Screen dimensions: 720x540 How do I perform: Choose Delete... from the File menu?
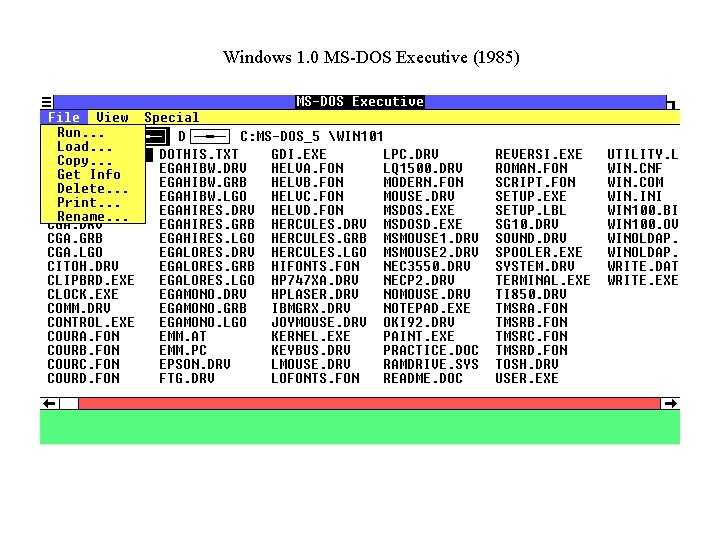[93, 189]
